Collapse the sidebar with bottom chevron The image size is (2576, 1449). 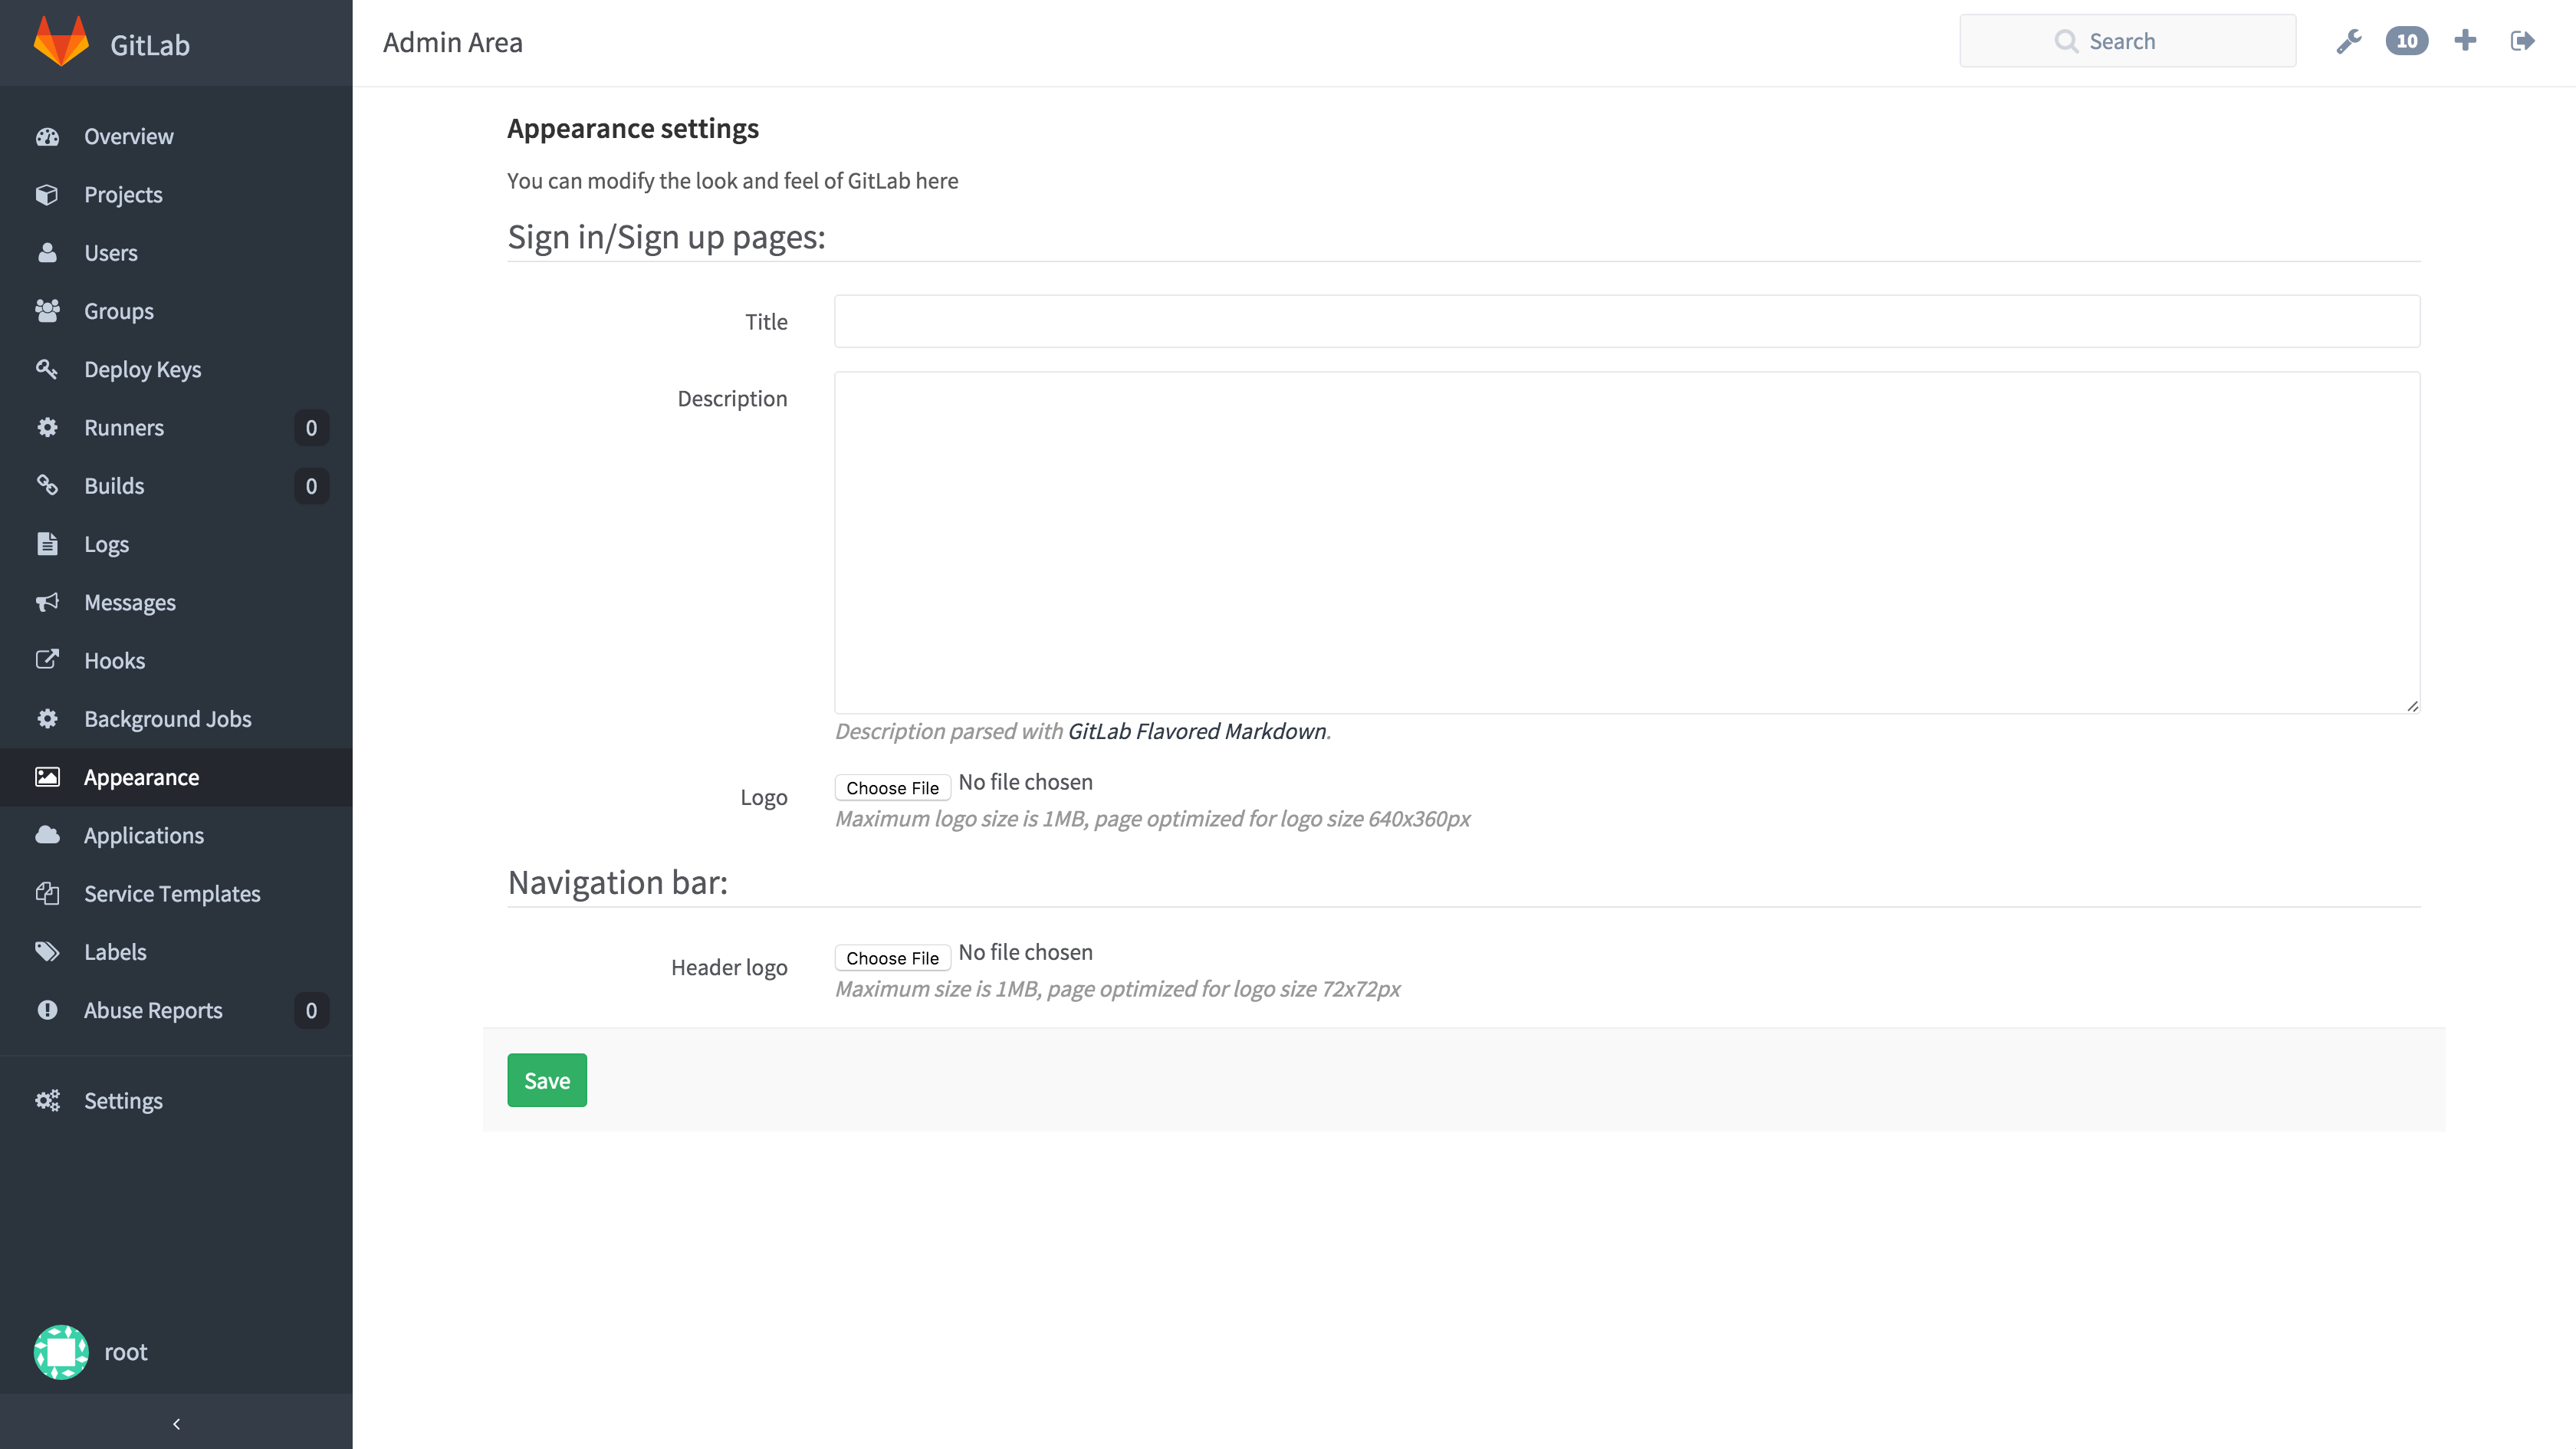click(176, 1423)
